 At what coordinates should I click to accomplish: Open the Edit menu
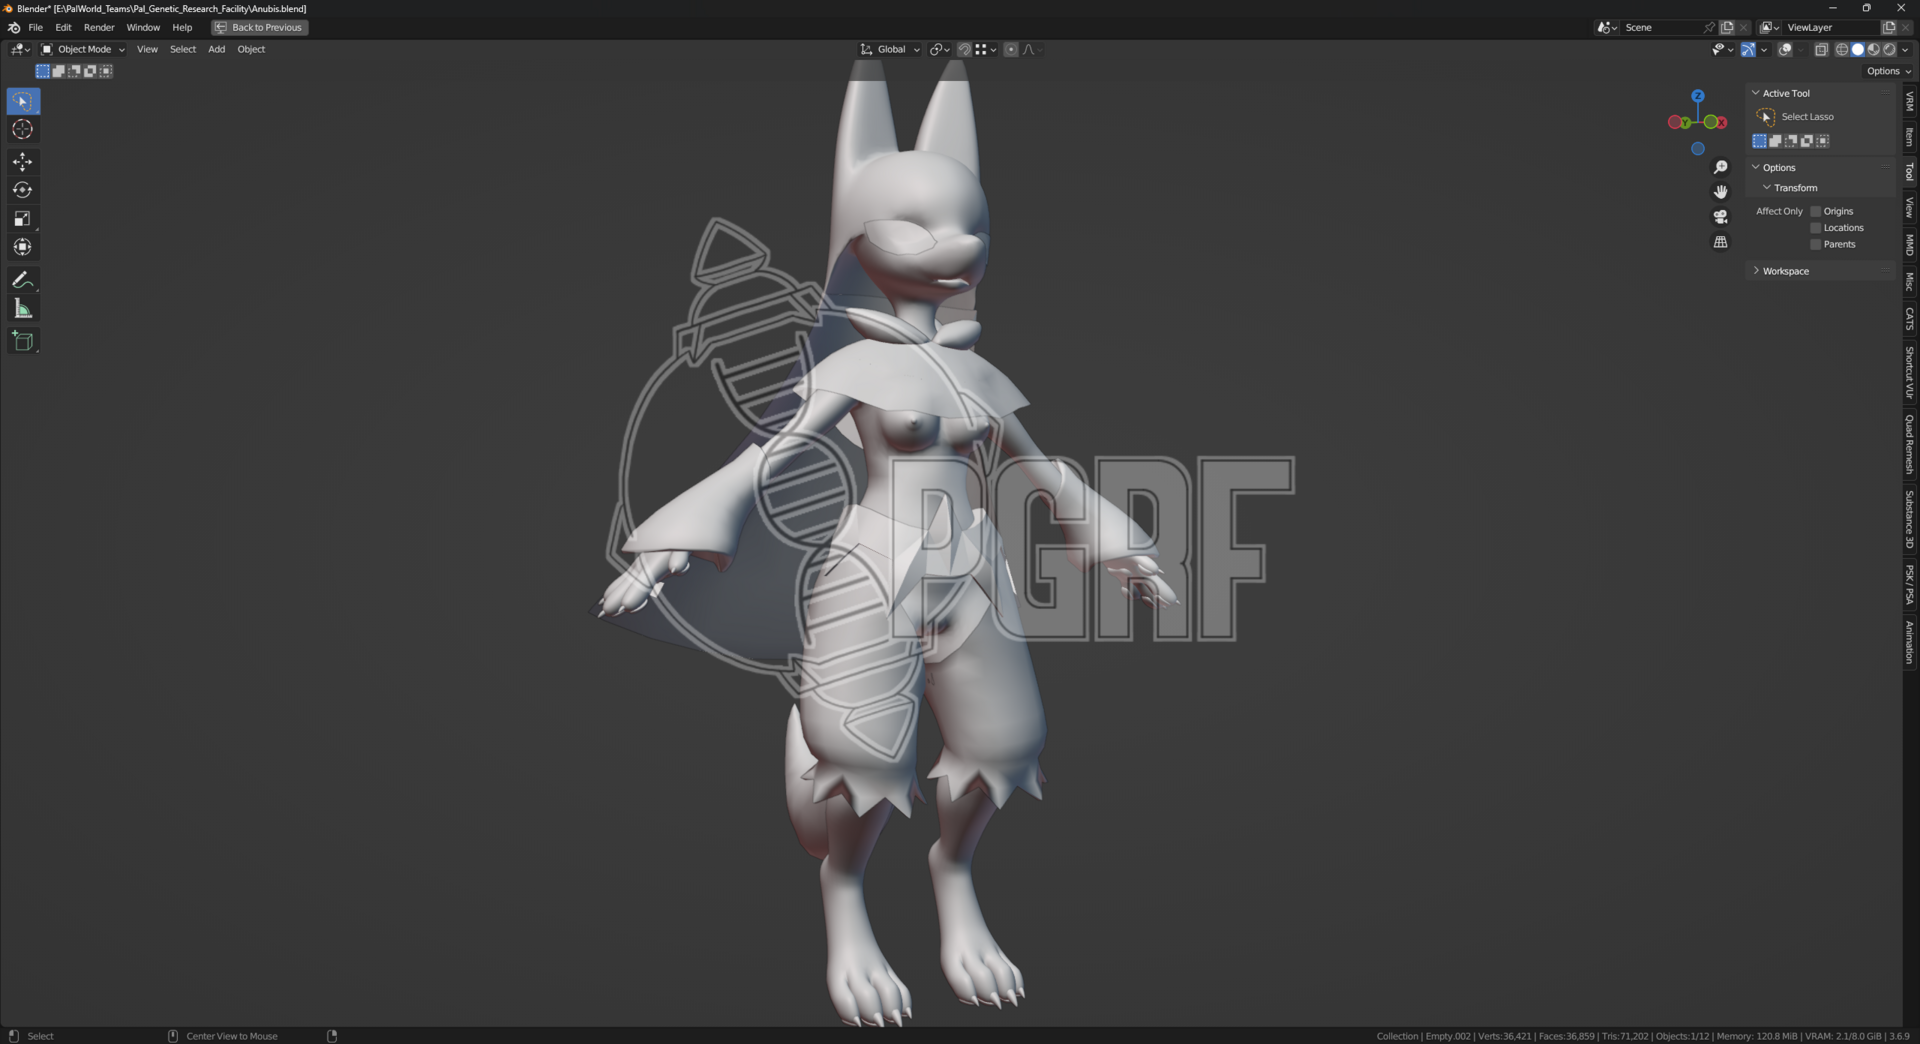63,28
